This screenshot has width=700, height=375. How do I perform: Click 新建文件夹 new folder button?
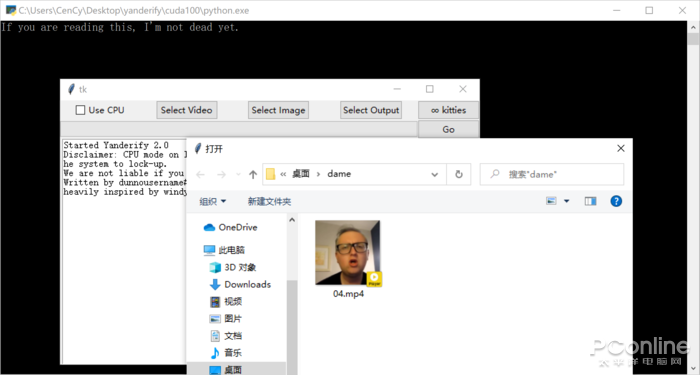click(x=269, y=201)
